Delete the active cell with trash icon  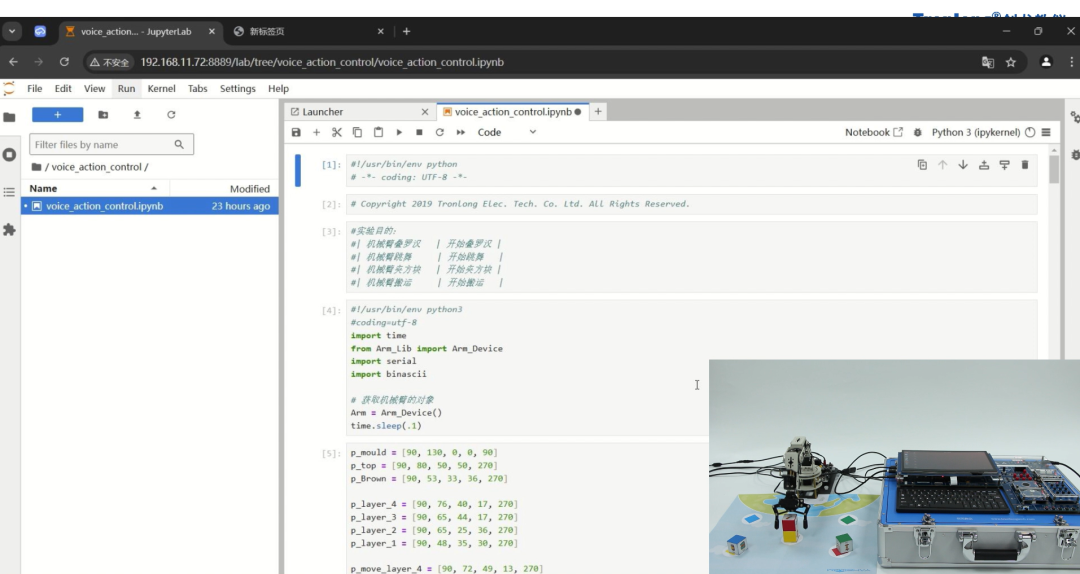(1025, 165)
